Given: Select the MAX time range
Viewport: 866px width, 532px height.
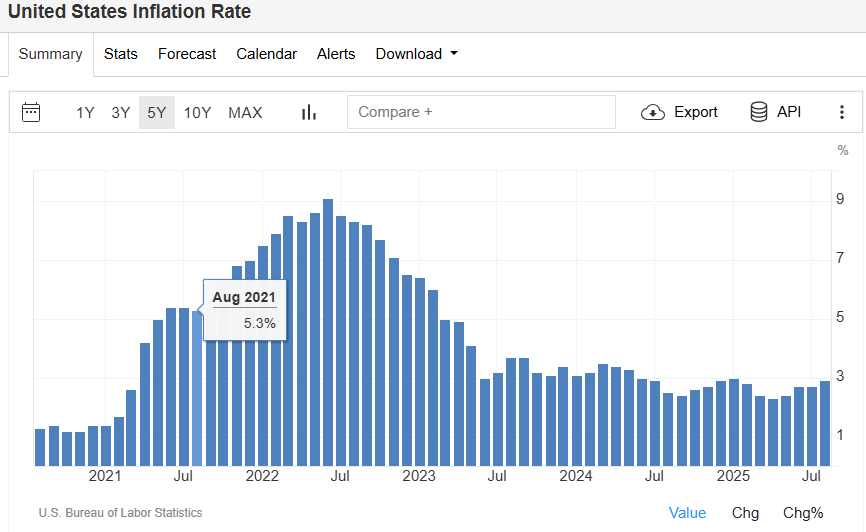Looking at the screenshot, I should [245, 112].
